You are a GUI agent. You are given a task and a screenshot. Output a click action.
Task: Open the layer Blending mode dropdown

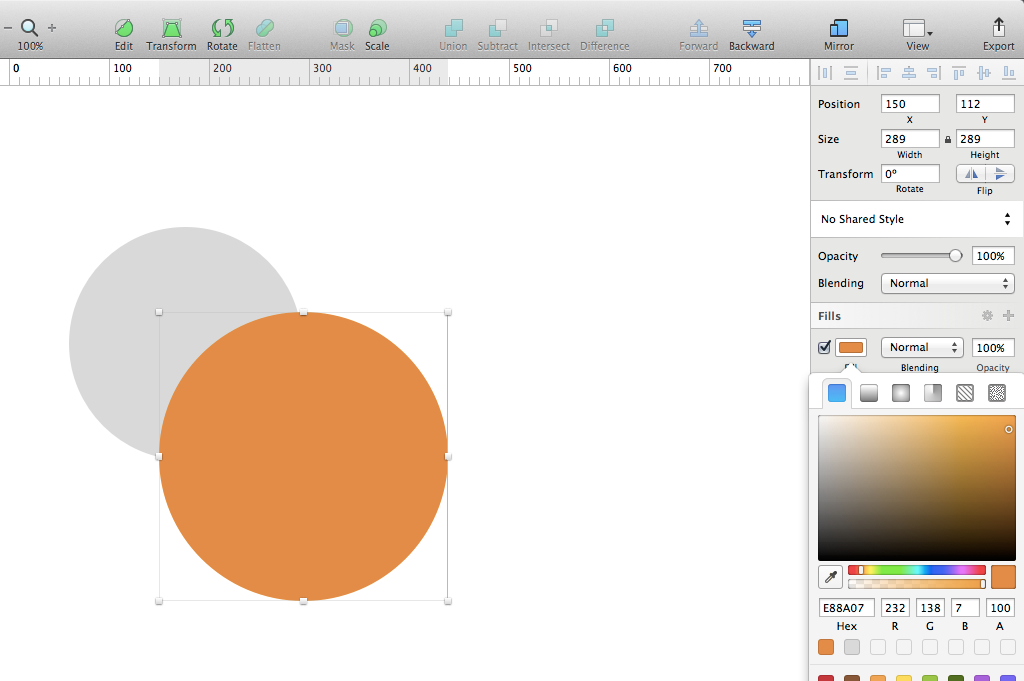tap(947, 283)
